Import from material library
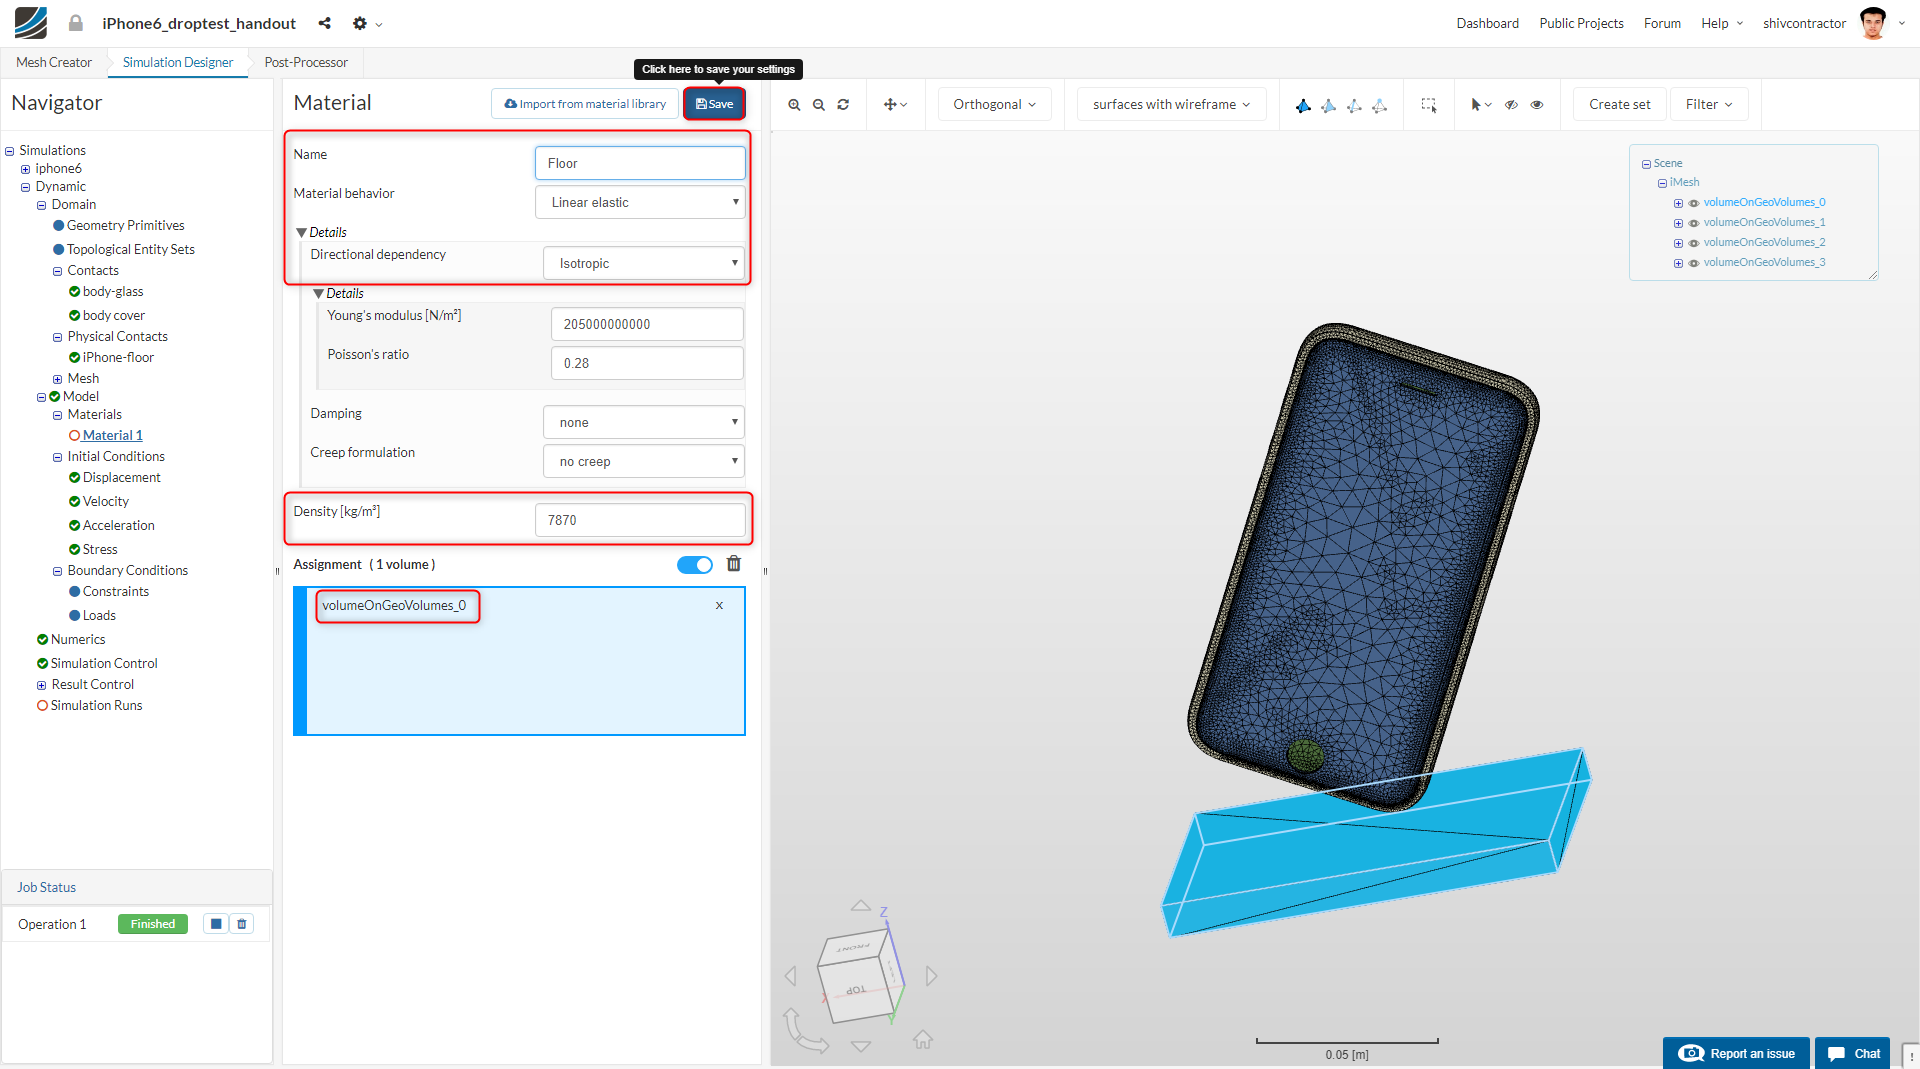The image size is (1920, 1069). tap(585, 104)
